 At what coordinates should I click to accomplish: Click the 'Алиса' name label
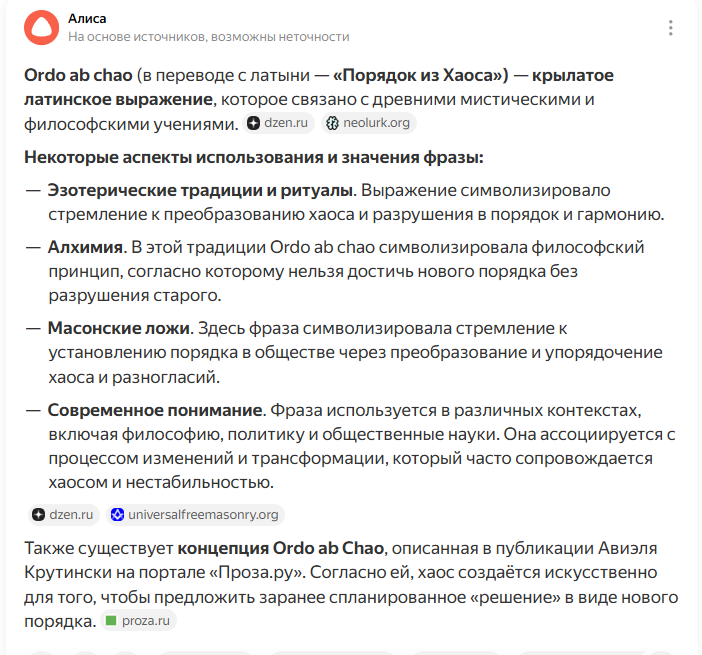pos(87,19)
